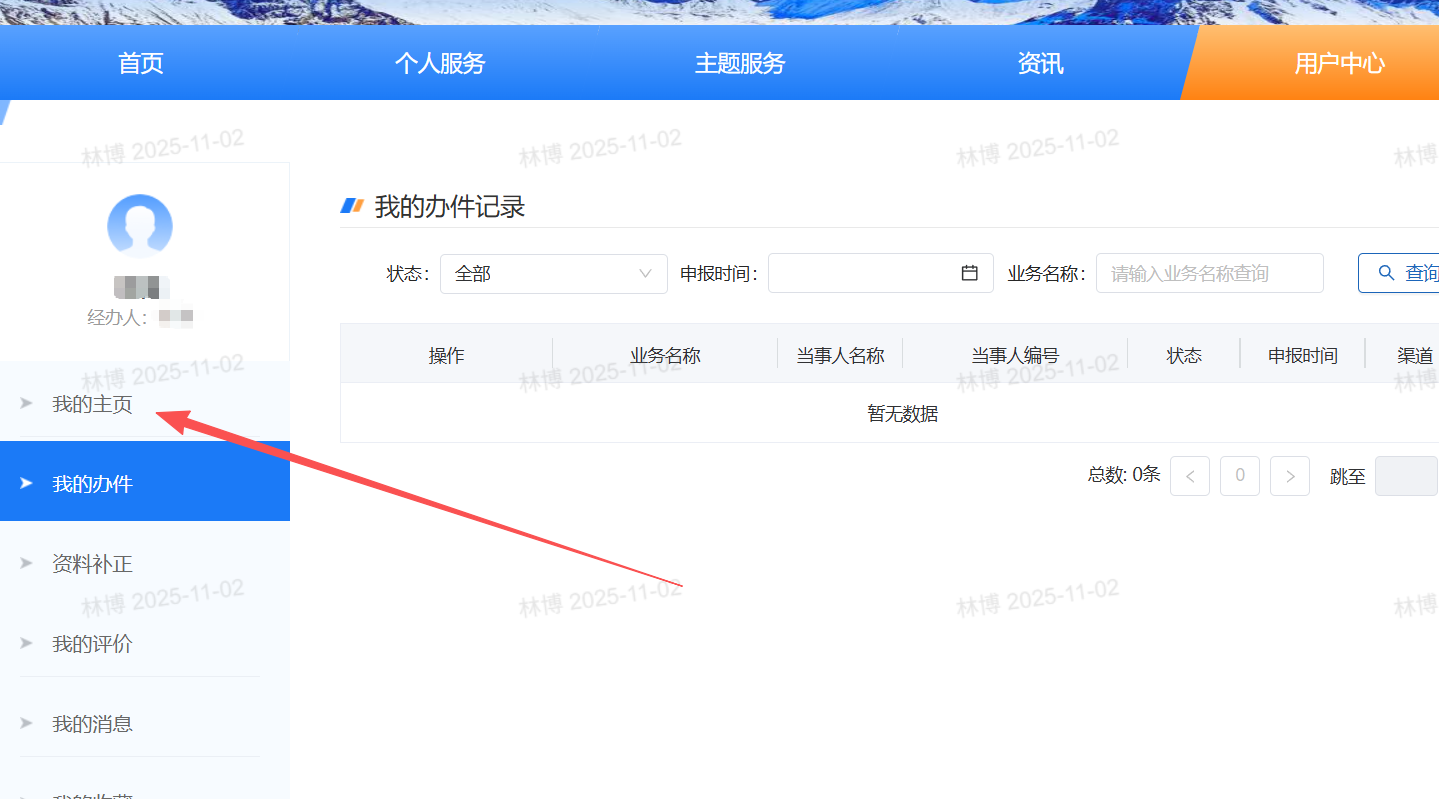Image resolution: width=1439 pixels, height=799 pixels.
Task: Select 我的办件 in the sidebar
Action: point(92,484)
